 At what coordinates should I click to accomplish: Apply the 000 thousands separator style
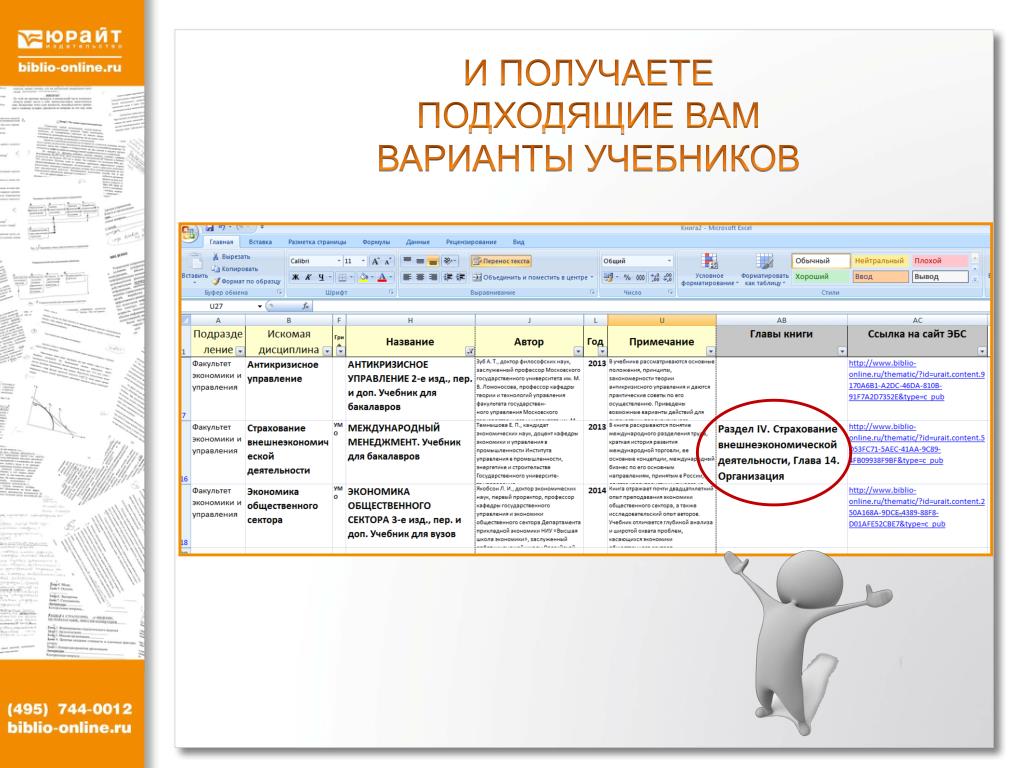coord(641,277)
